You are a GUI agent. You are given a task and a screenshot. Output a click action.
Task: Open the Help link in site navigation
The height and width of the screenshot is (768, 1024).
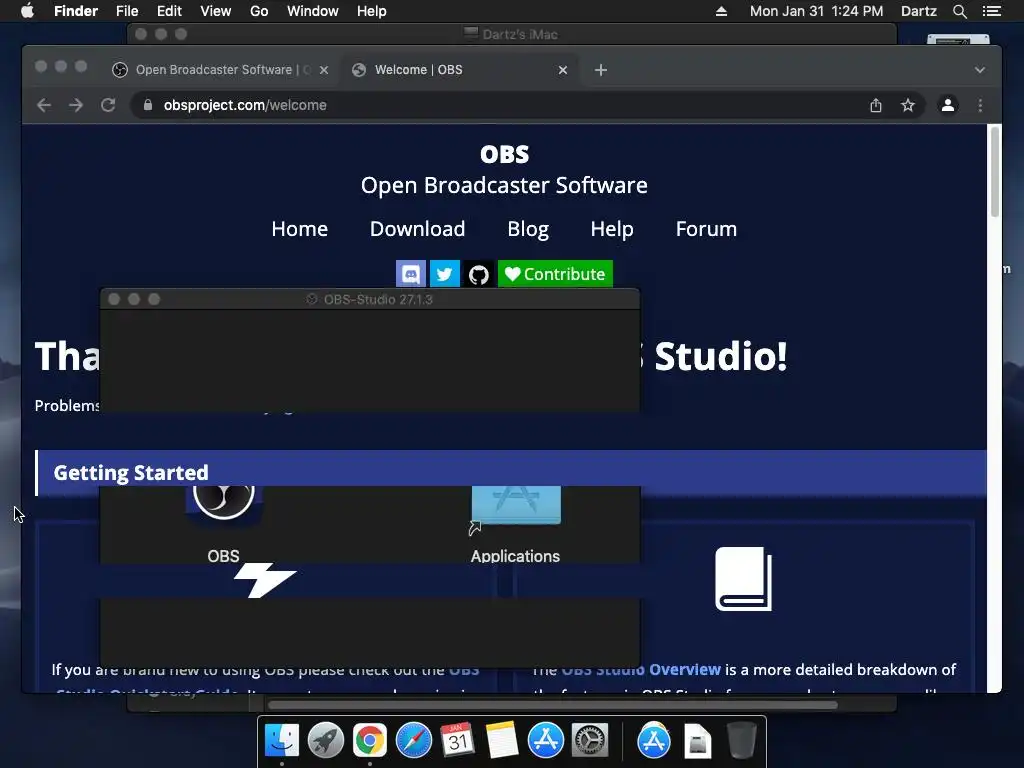point(612,229)
